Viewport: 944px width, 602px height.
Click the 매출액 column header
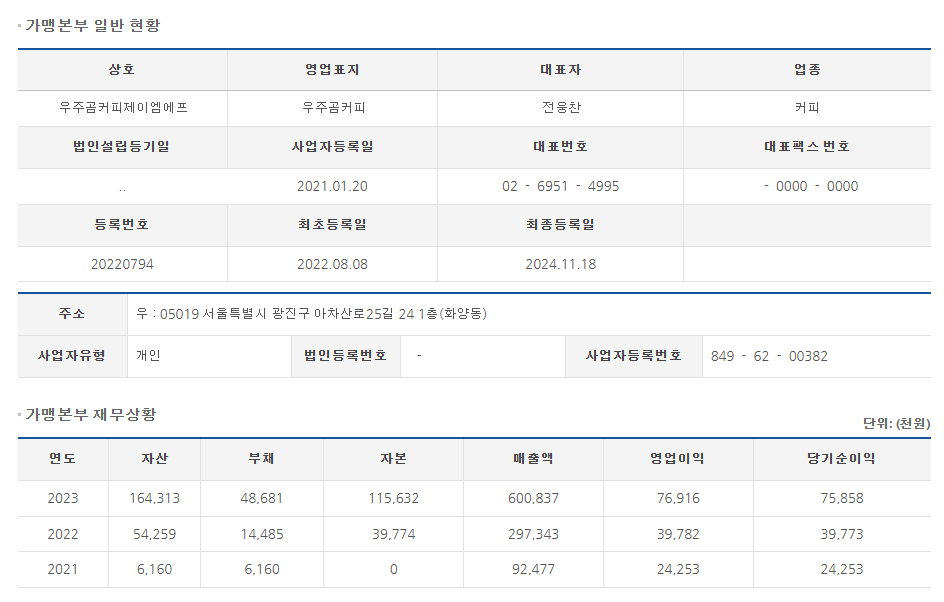tap(533, 459)
